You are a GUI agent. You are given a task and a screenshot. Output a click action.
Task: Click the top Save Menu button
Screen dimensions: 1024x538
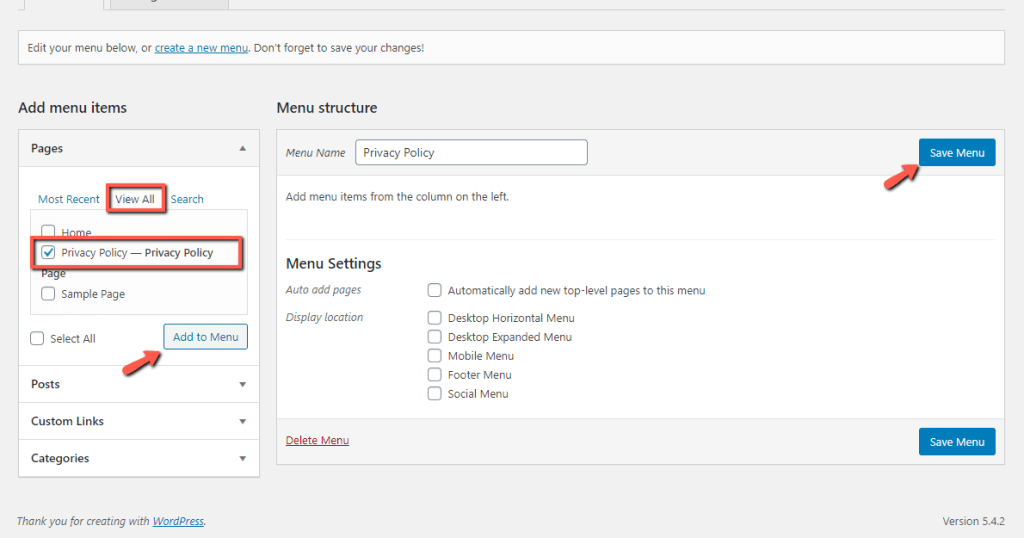pos(957,152)
